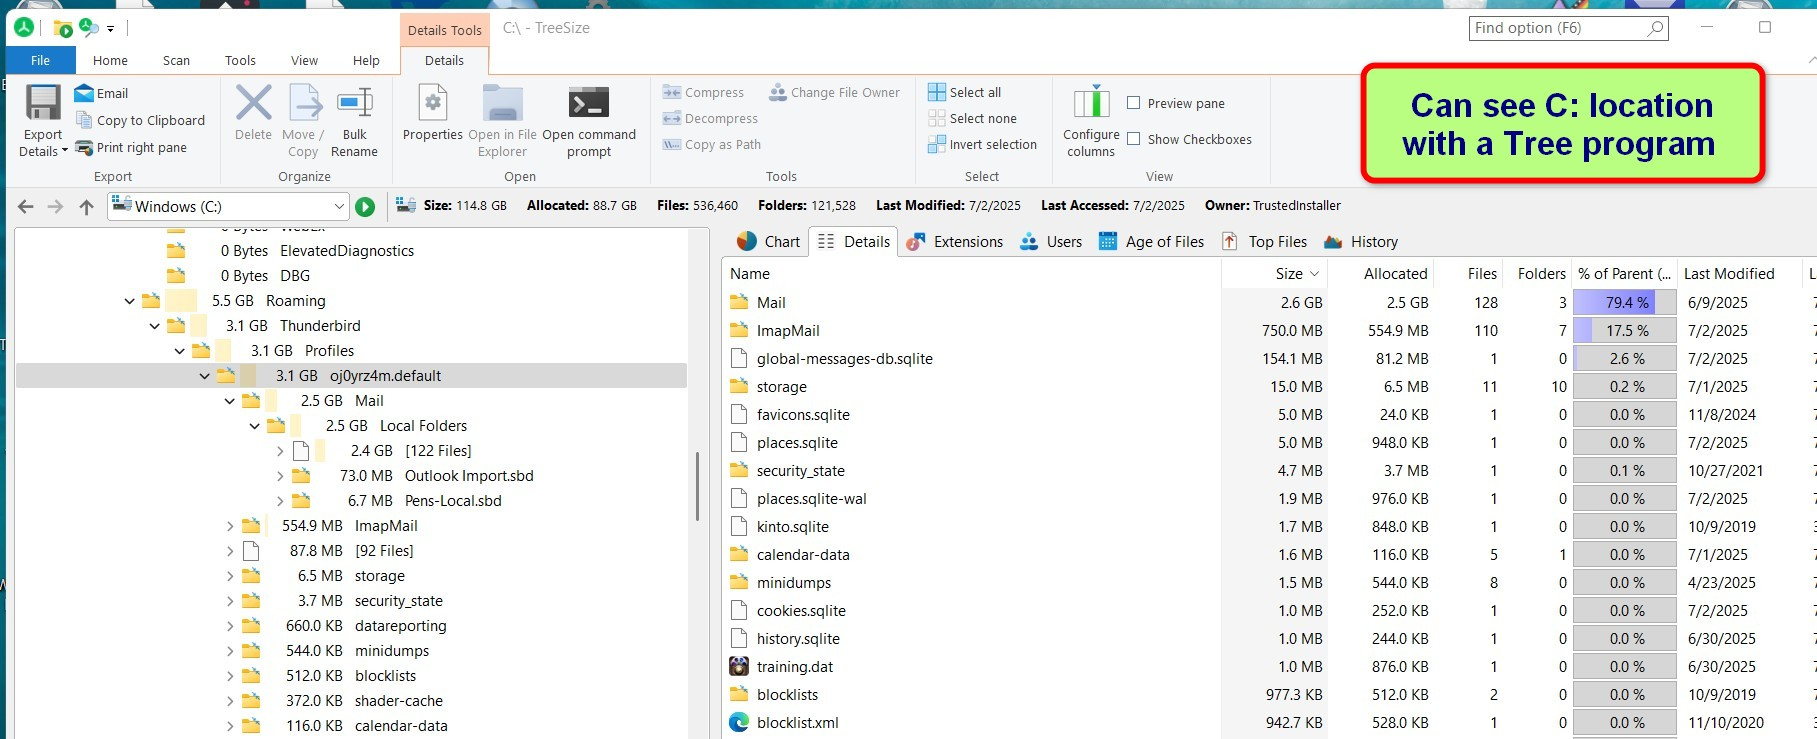This screenshot has width=1817, height=739.
Task: Sort list by Size column
Action: click(x=1275, y=273)
